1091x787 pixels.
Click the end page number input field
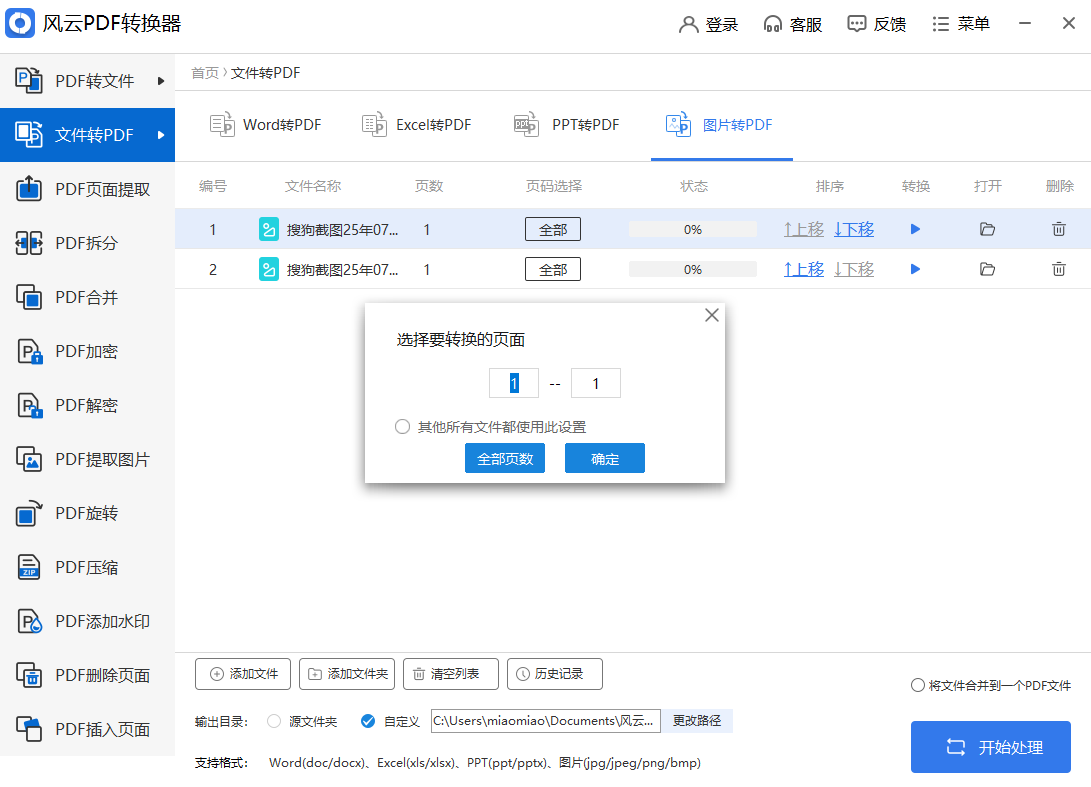point(596,383)
